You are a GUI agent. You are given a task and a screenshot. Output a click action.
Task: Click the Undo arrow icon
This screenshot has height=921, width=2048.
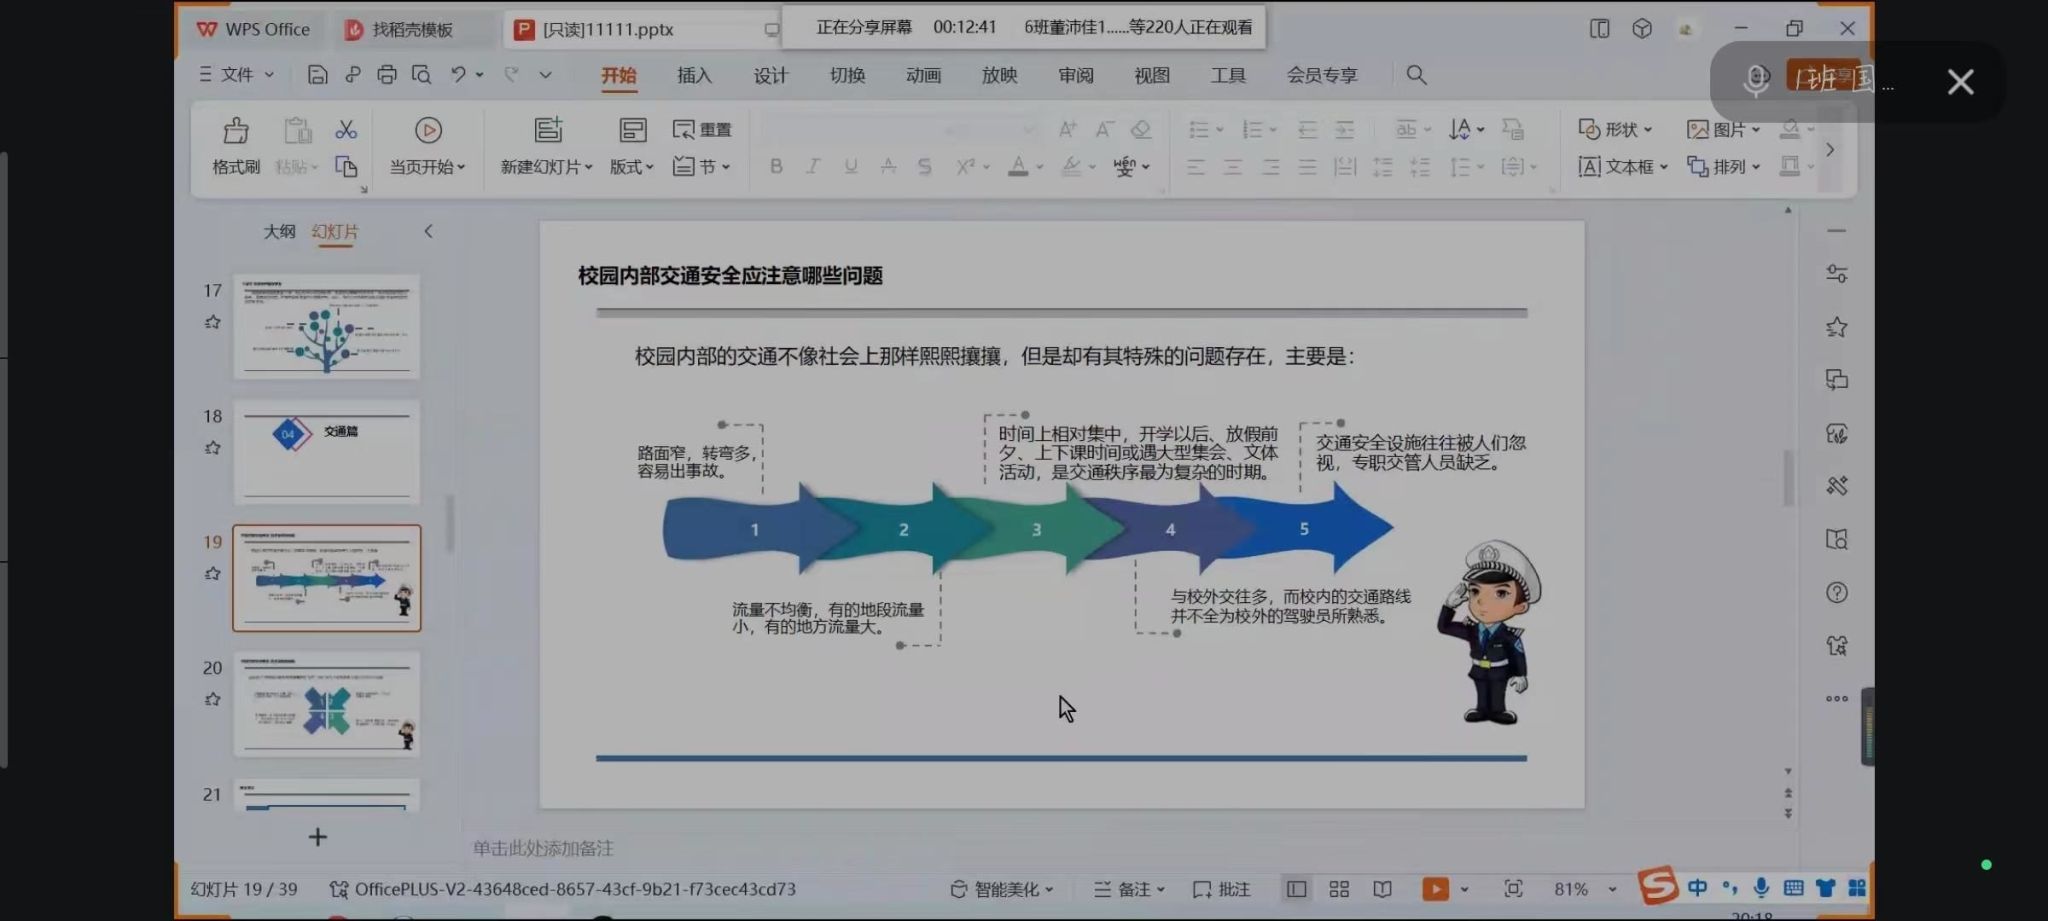pyautogui.click(x=458, y=75)
